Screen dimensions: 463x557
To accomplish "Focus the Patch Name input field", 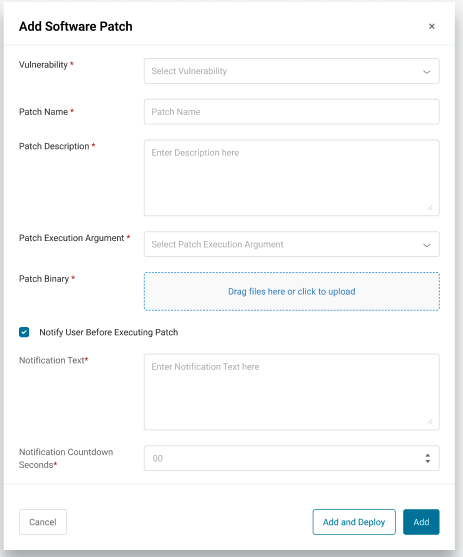I will 291,112.
